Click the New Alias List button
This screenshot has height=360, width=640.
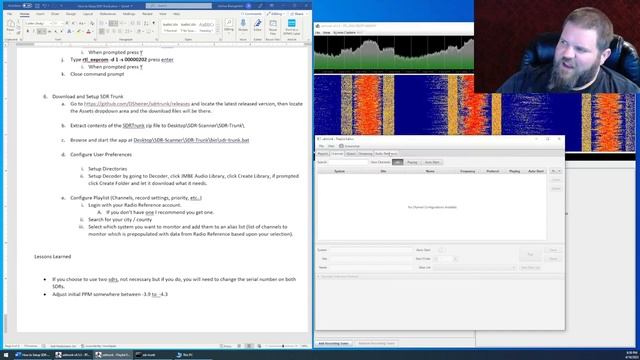pos(531,268)
